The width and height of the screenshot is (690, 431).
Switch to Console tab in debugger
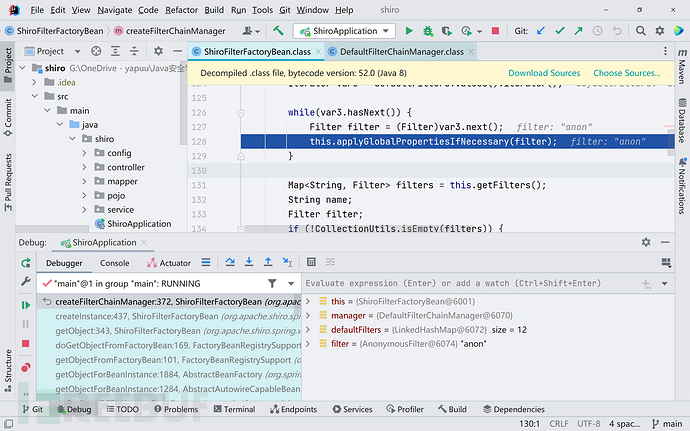coord(114,263)
